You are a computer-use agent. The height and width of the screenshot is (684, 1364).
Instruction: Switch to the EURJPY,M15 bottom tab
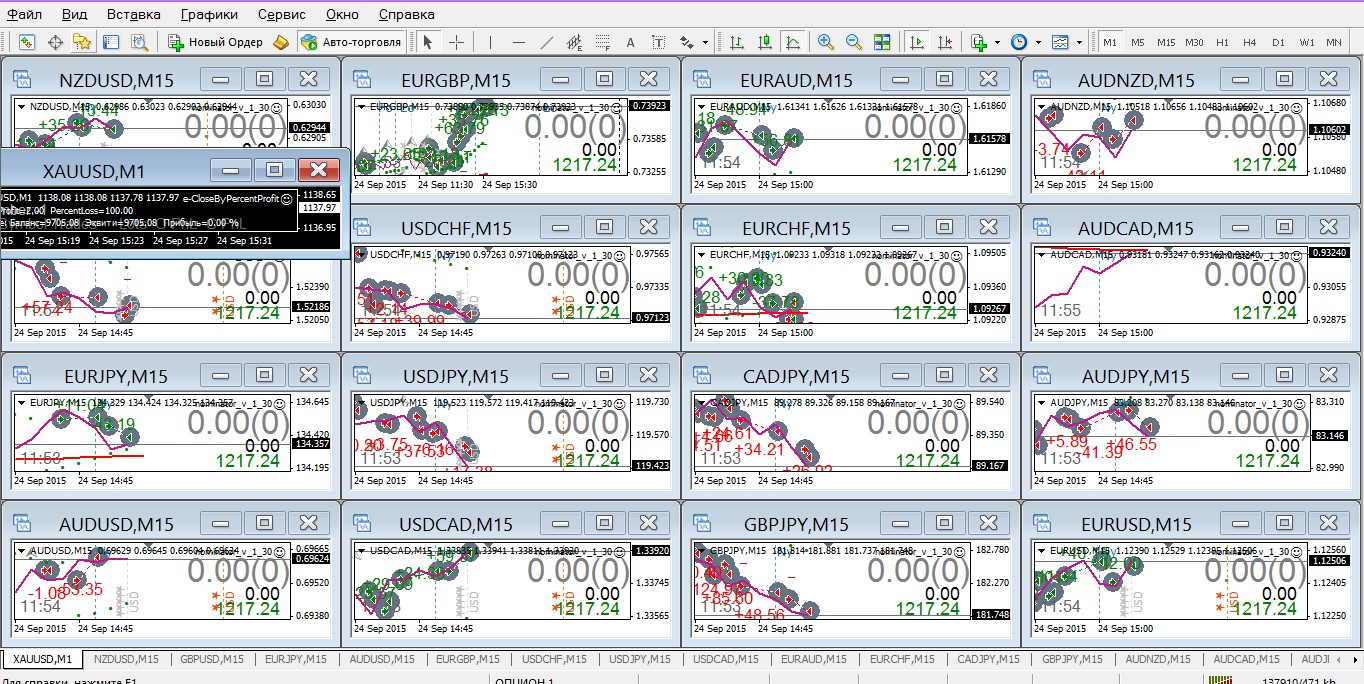click(296, 659)
